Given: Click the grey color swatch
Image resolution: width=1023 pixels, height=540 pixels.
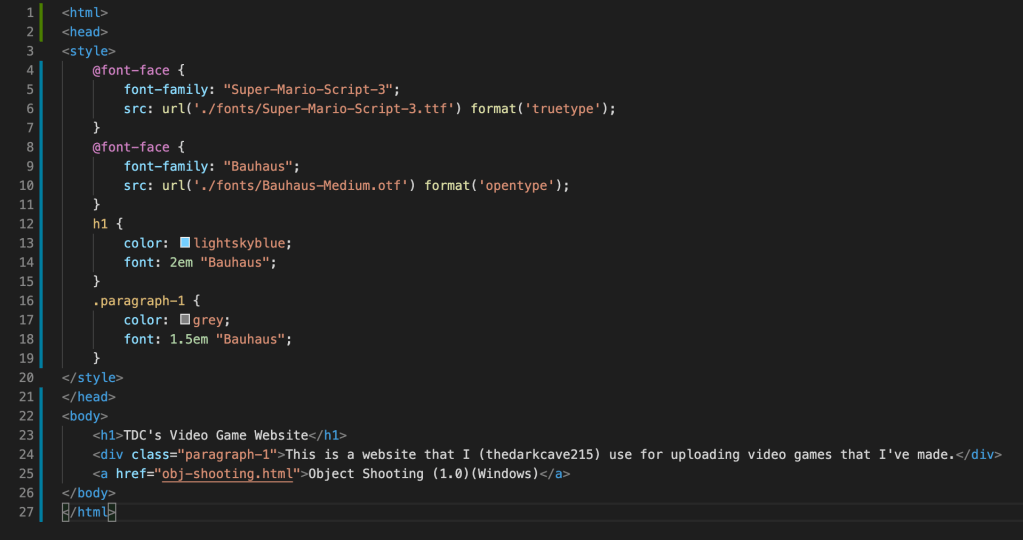Looking at the screenshot, I should pyautogui.click(x=185, y=320).
